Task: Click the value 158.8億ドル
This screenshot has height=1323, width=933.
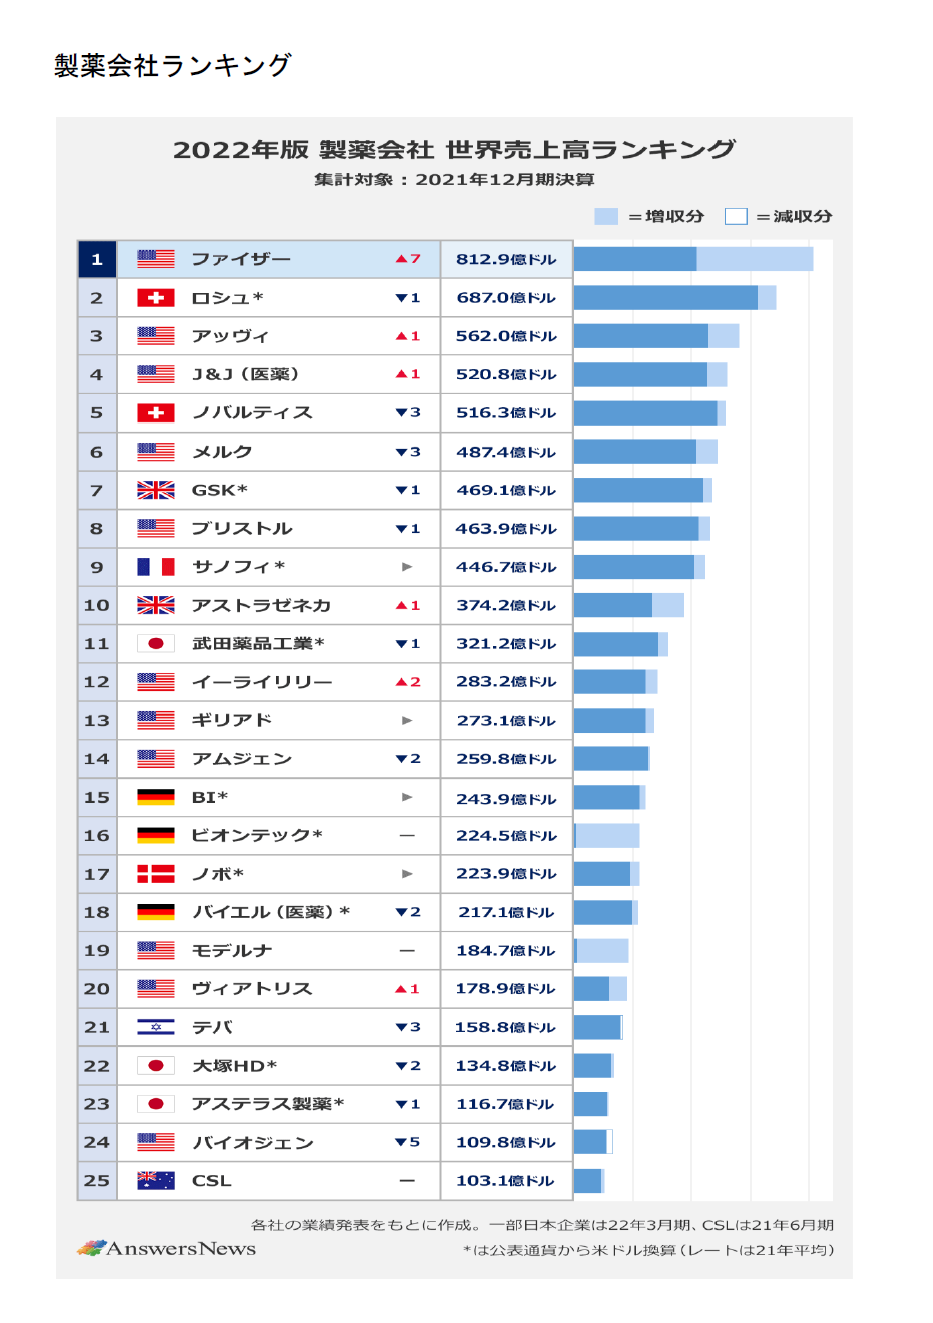Action: [x=506, y=1027]
